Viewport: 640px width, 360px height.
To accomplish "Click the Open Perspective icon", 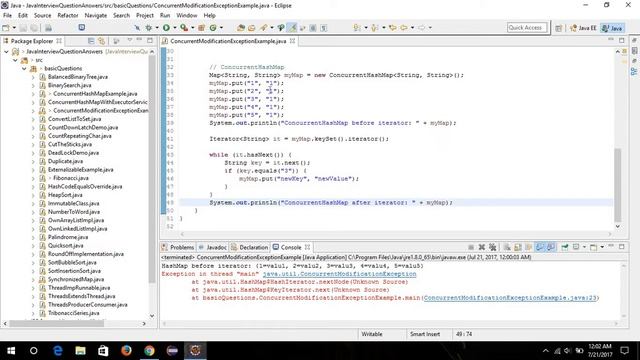I will point(558,28).
